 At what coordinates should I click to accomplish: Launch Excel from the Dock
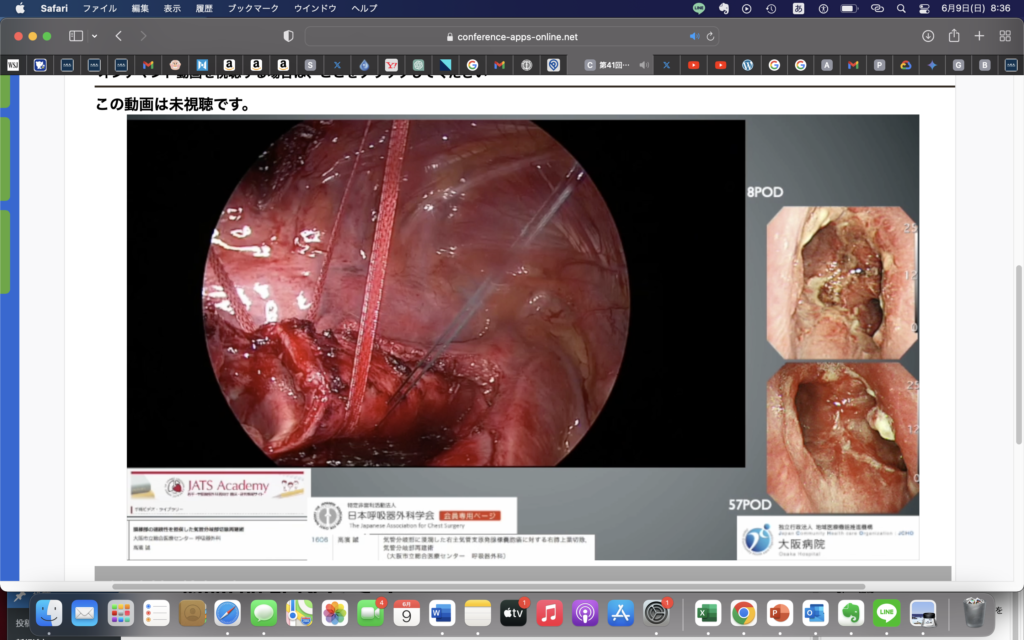[x=708, y=612]
